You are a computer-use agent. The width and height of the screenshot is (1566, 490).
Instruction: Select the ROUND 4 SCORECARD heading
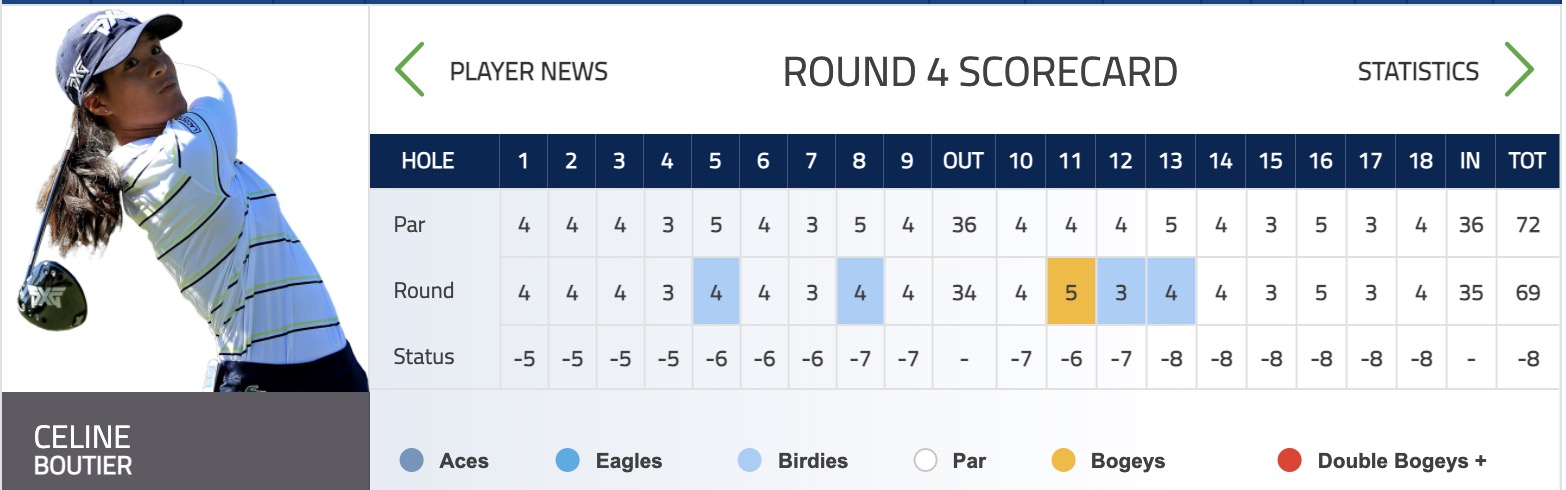(980, 72)
